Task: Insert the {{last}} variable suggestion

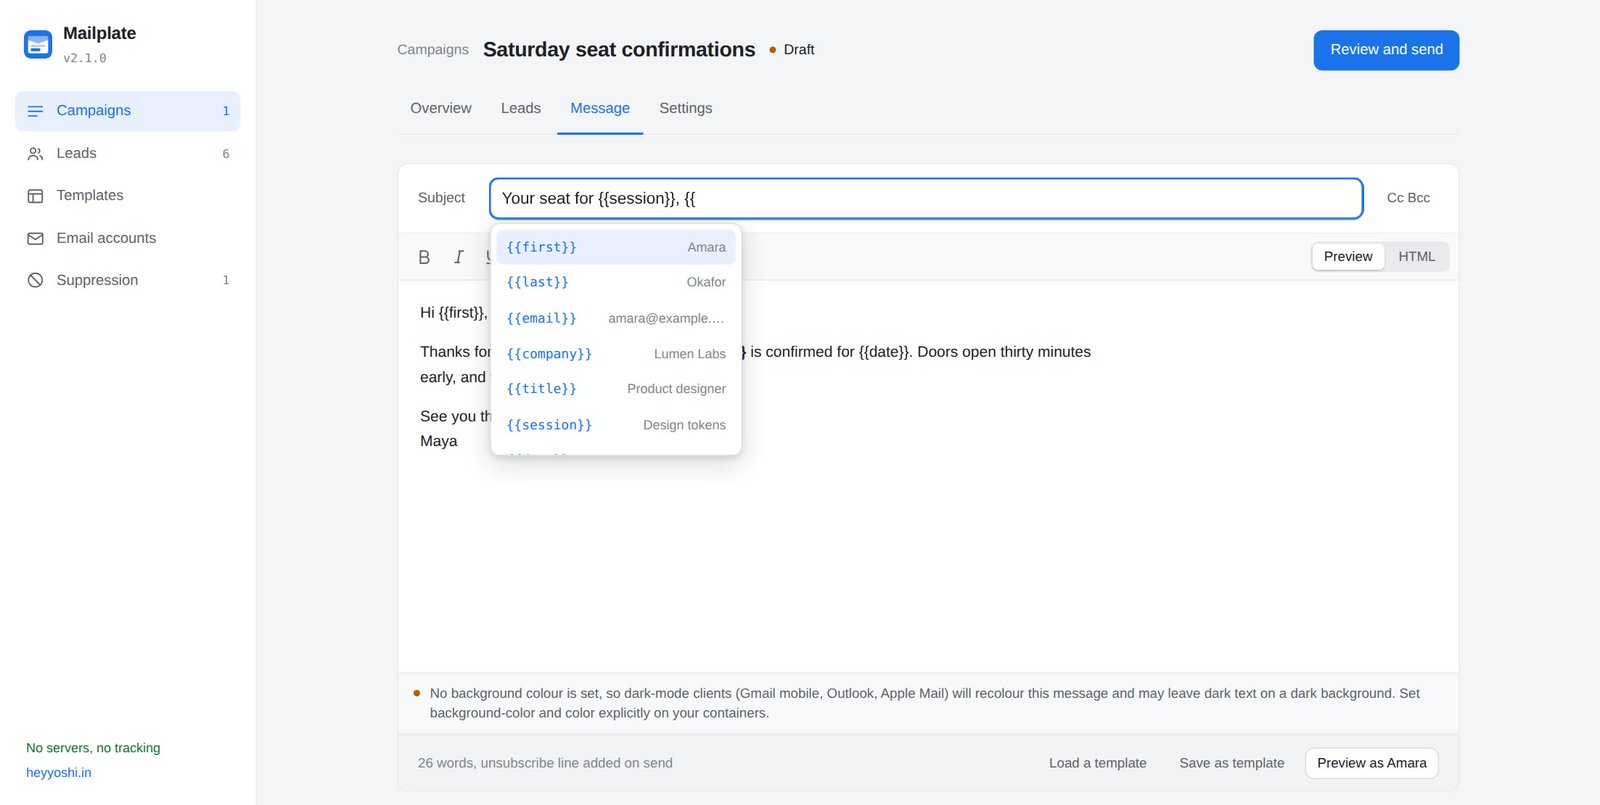Action: (x=616, y=283)
